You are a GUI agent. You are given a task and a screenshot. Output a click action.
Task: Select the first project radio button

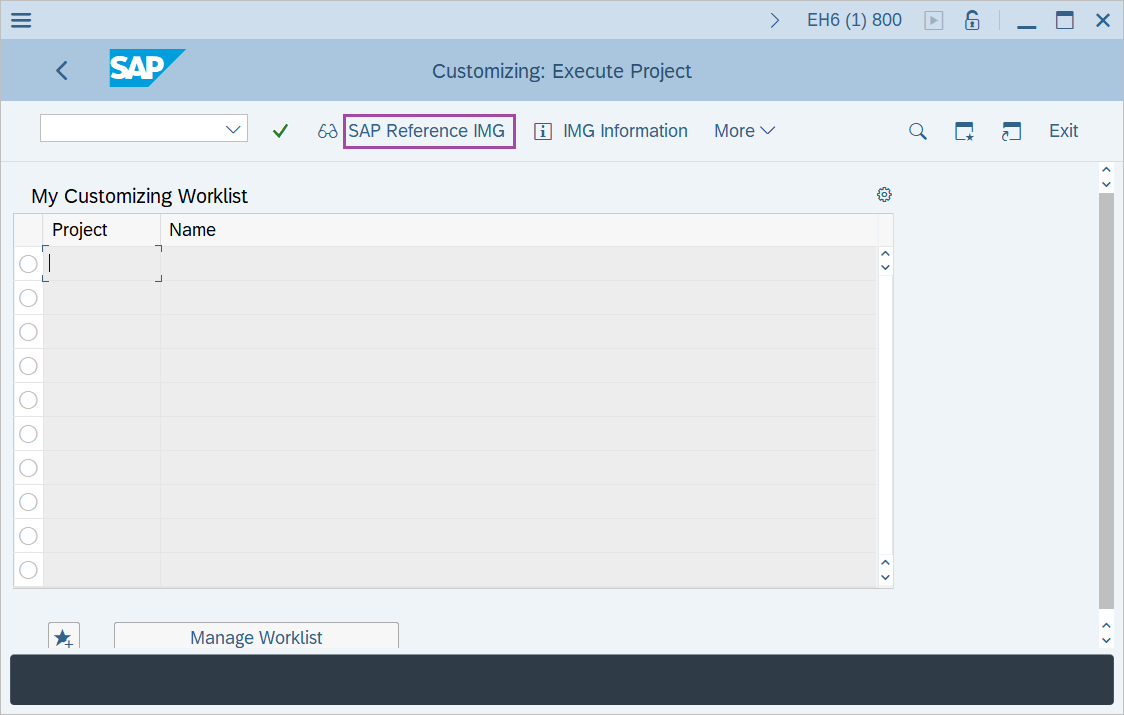[28, 263]
